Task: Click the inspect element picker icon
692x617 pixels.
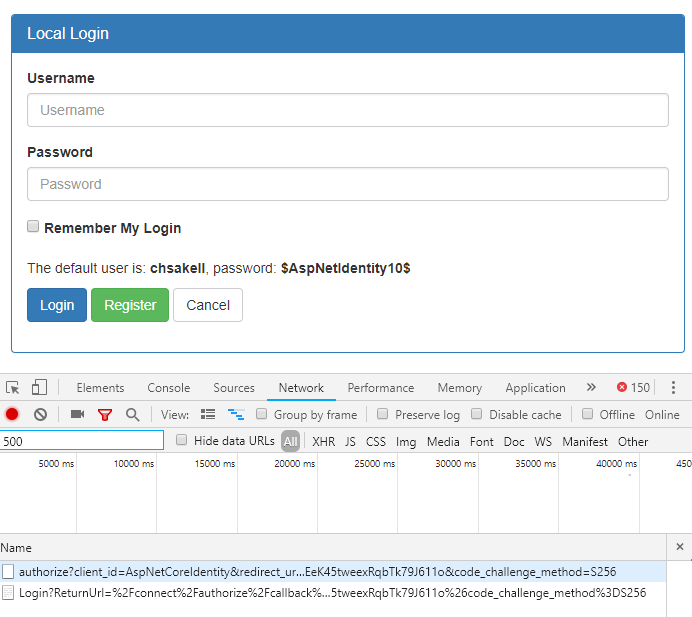Action: [x=13, y=388]
